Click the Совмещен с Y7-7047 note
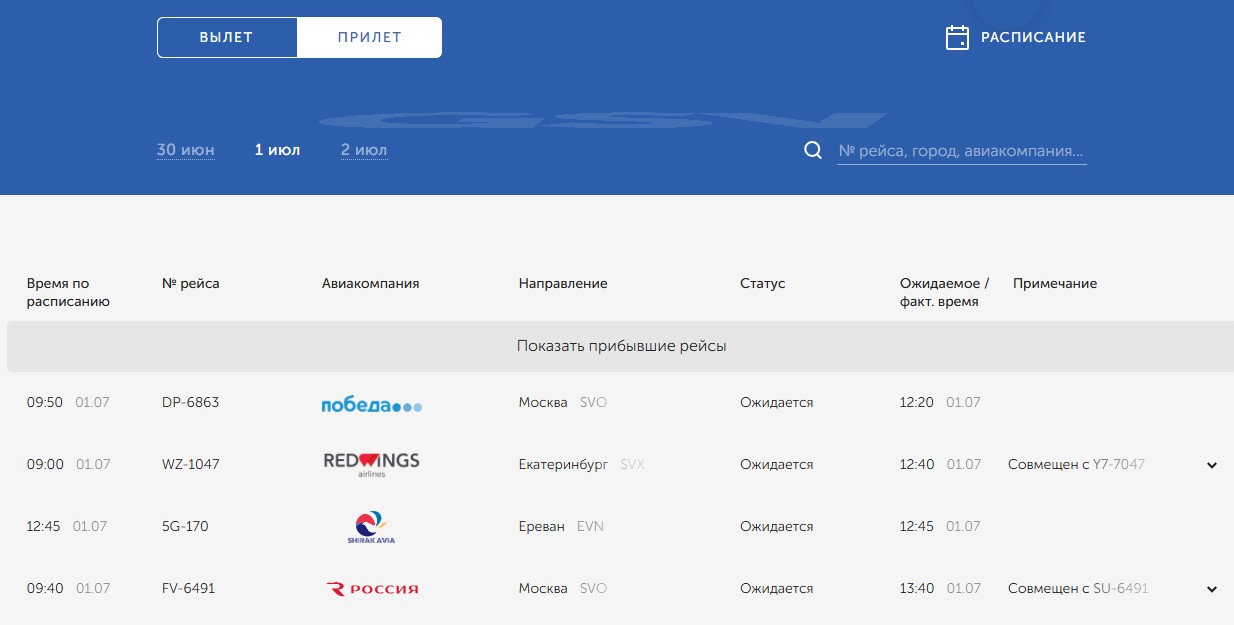Image resolution: width=1234 pixels, height=625 pixels. pyautogui.click(x=1076, y=464)
